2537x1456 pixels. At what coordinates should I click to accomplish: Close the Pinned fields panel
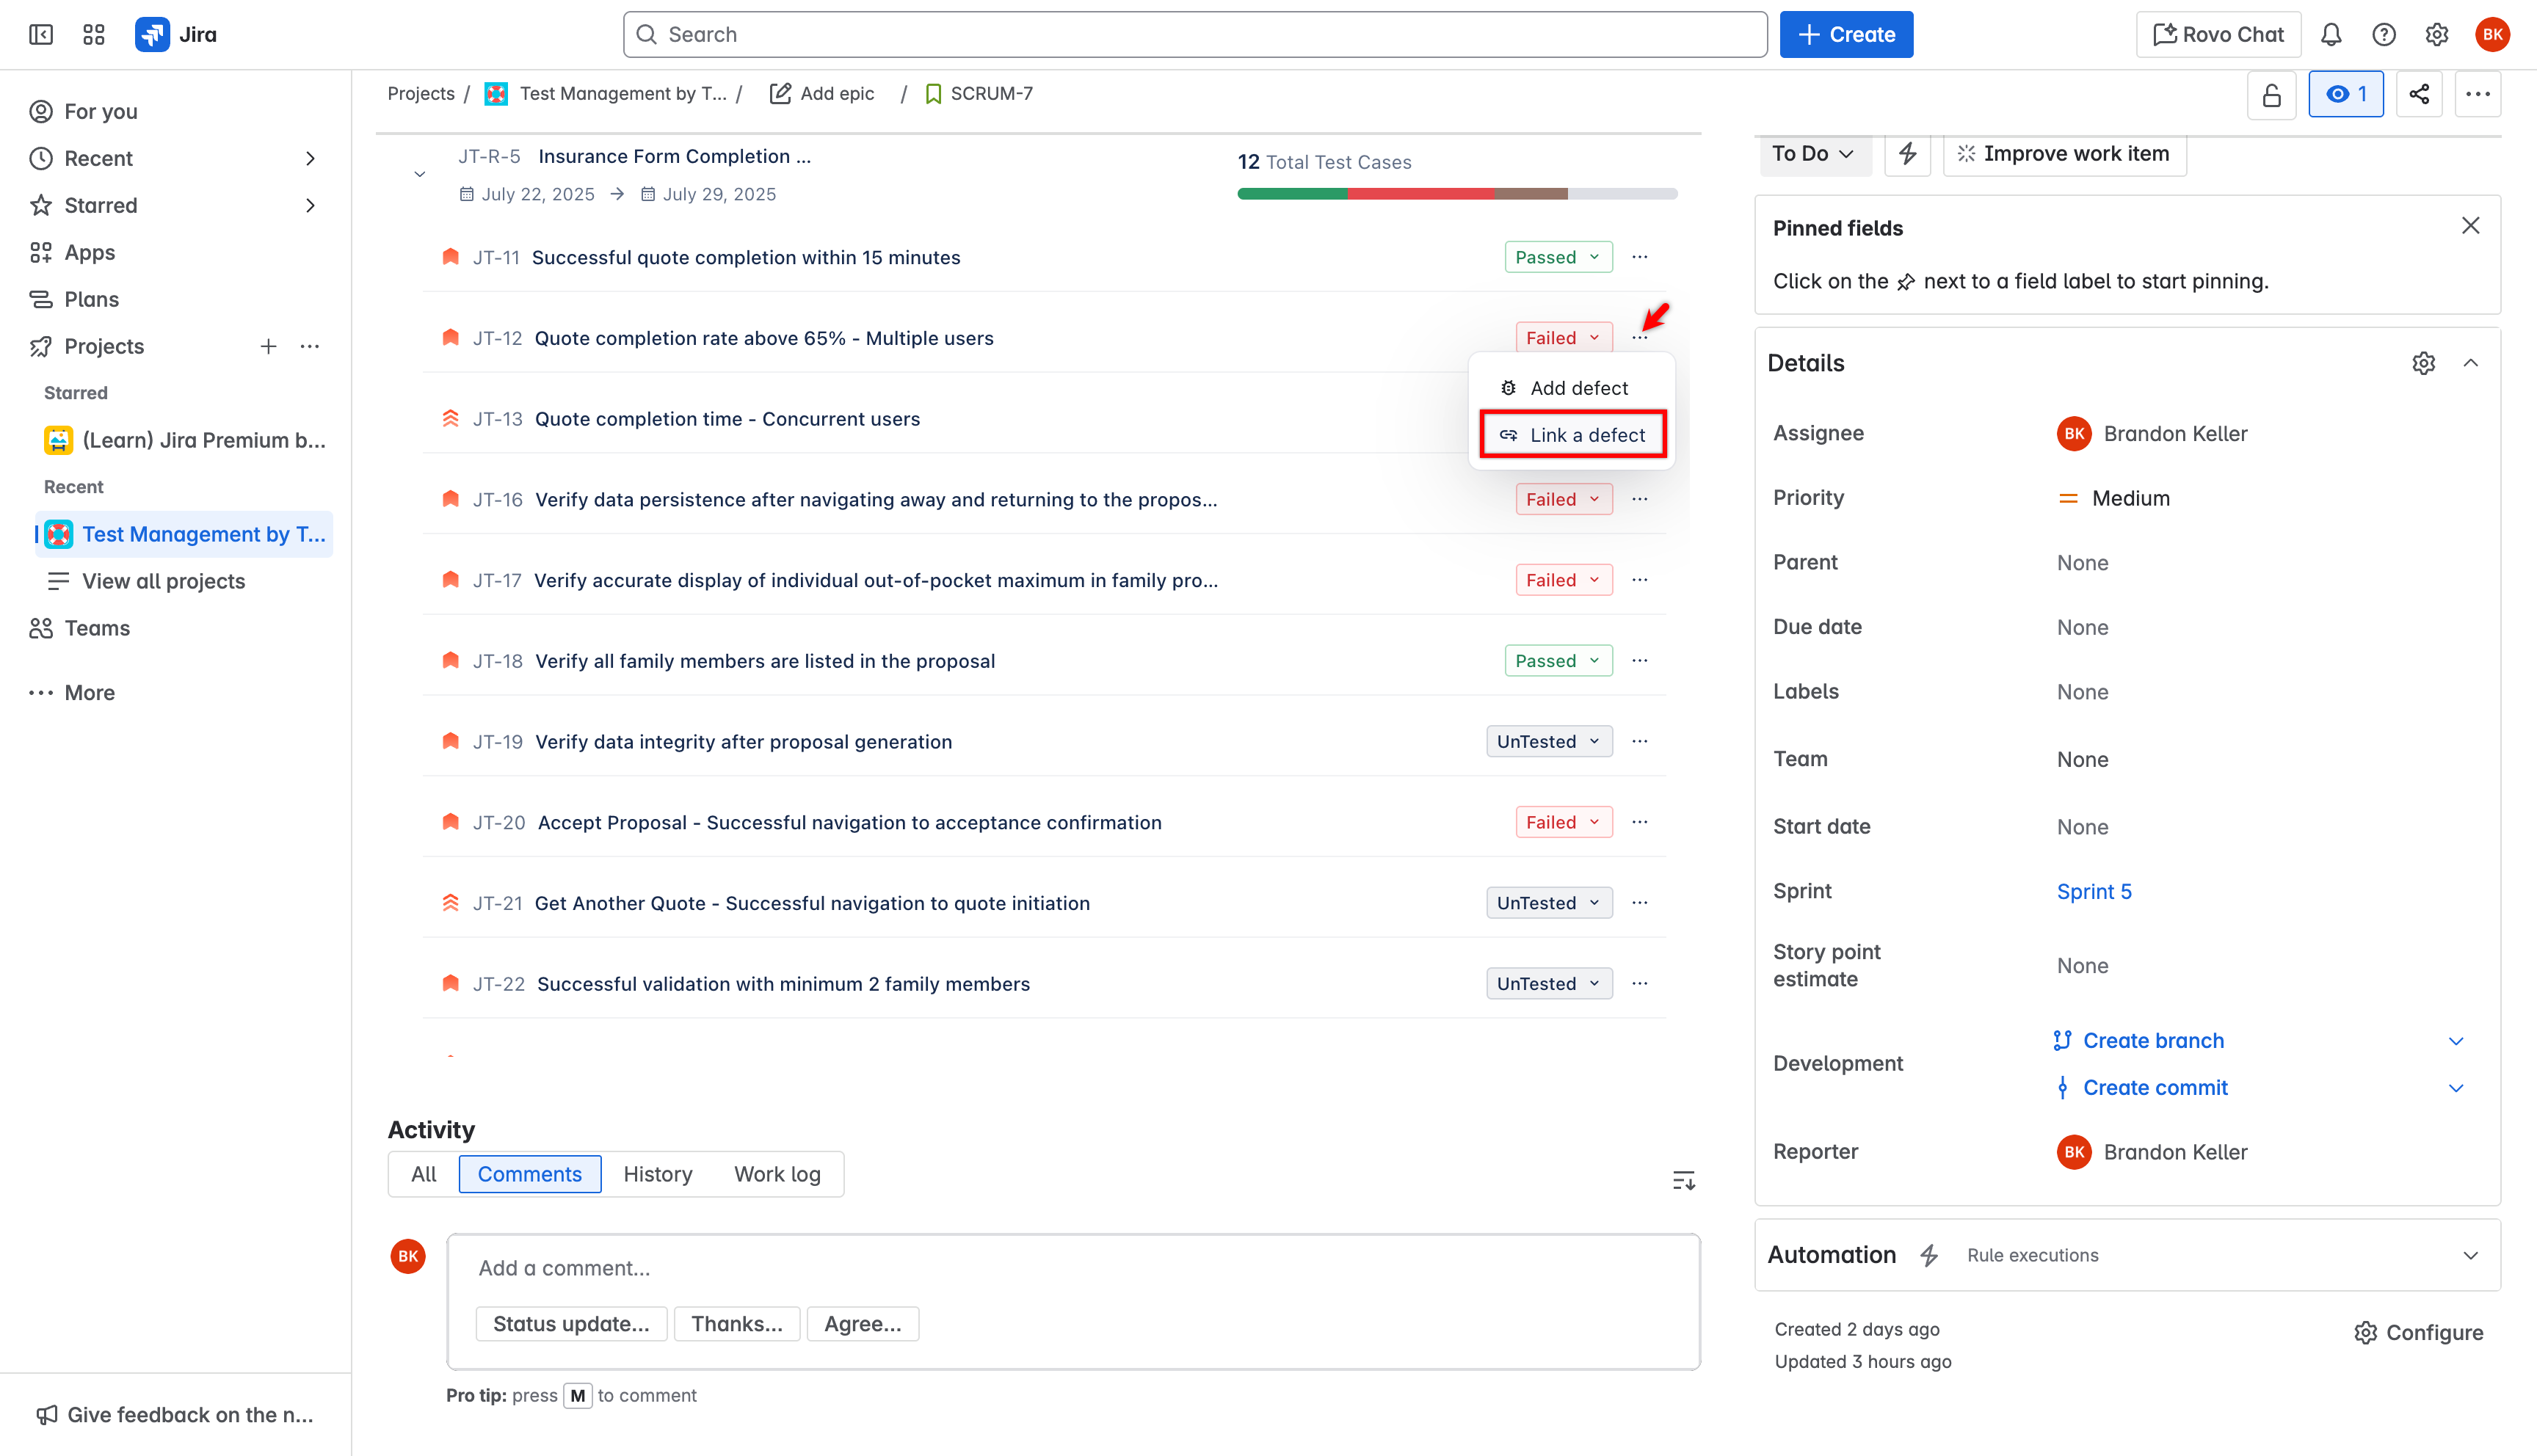2470,226
